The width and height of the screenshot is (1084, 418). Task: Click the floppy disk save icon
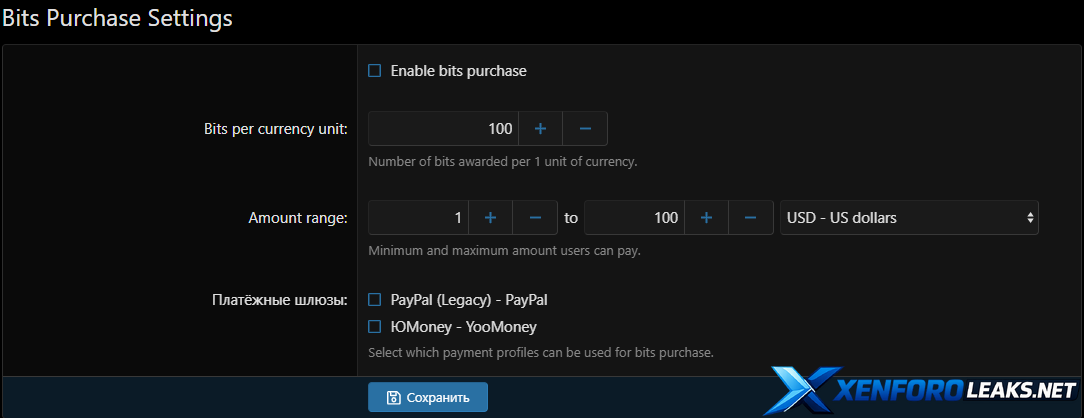pyautogui.click(x=394, y=397)
